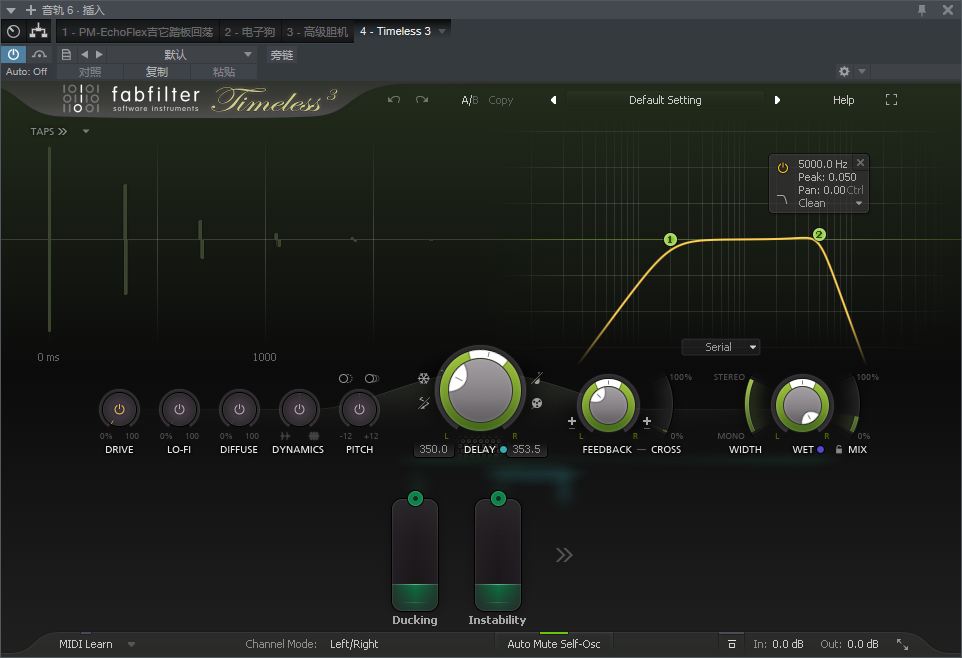
Task: Toggle full screen mode icon
Action: click(891, 99)
